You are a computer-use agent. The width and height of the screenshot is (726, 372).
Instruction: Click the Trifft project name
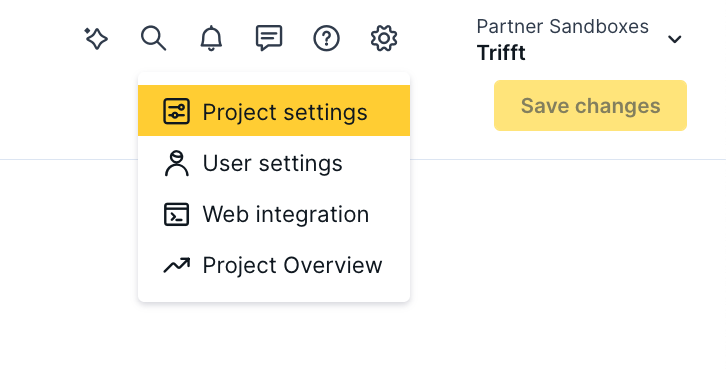(x=501, y=52)
